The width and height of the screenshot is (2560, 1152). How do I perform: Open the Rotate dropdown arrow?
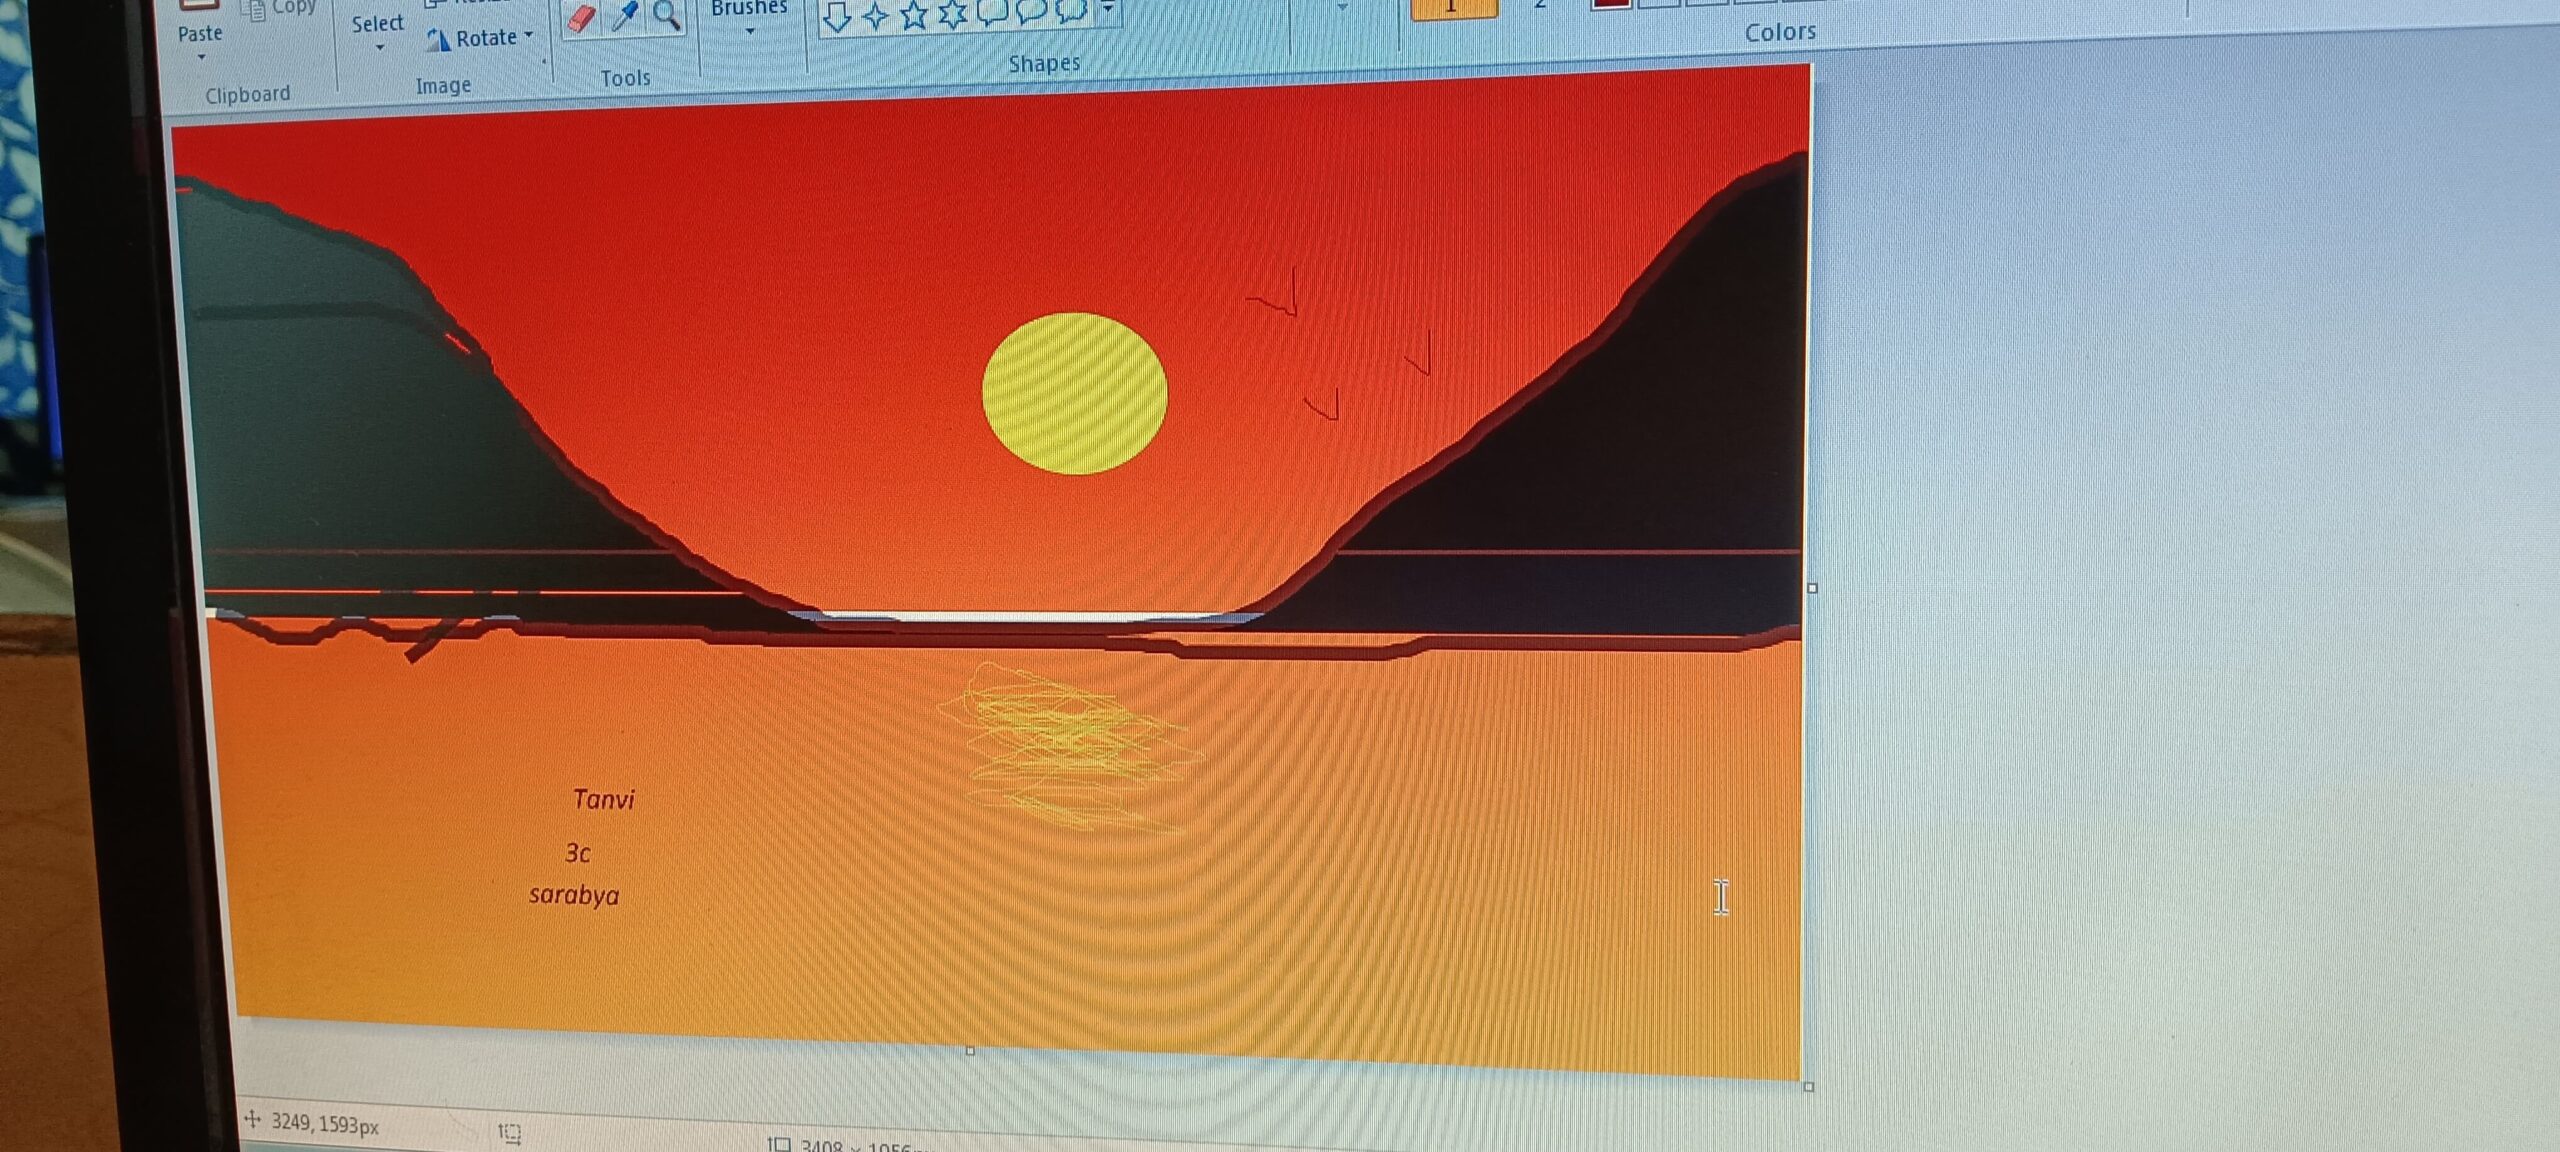coord(528,35)
